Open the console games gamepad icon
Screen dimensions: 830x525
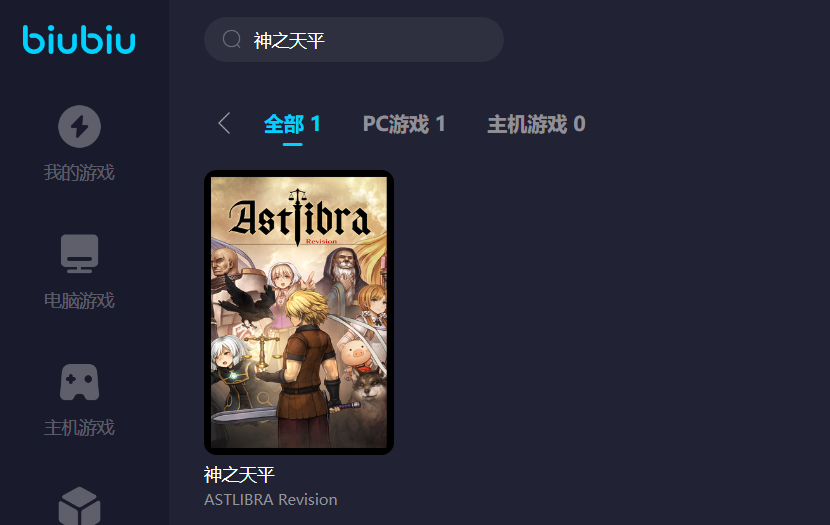pyautogui.click(x=79, y=382)
